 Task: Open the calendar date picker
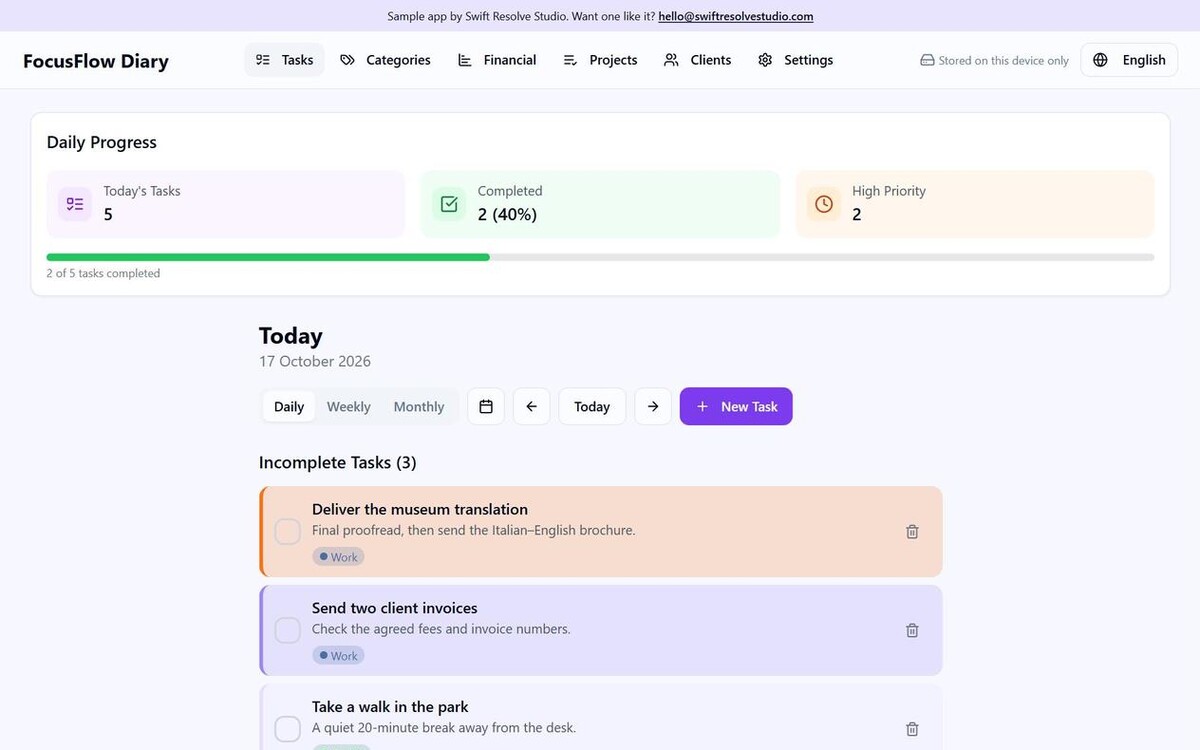point(486,406)
